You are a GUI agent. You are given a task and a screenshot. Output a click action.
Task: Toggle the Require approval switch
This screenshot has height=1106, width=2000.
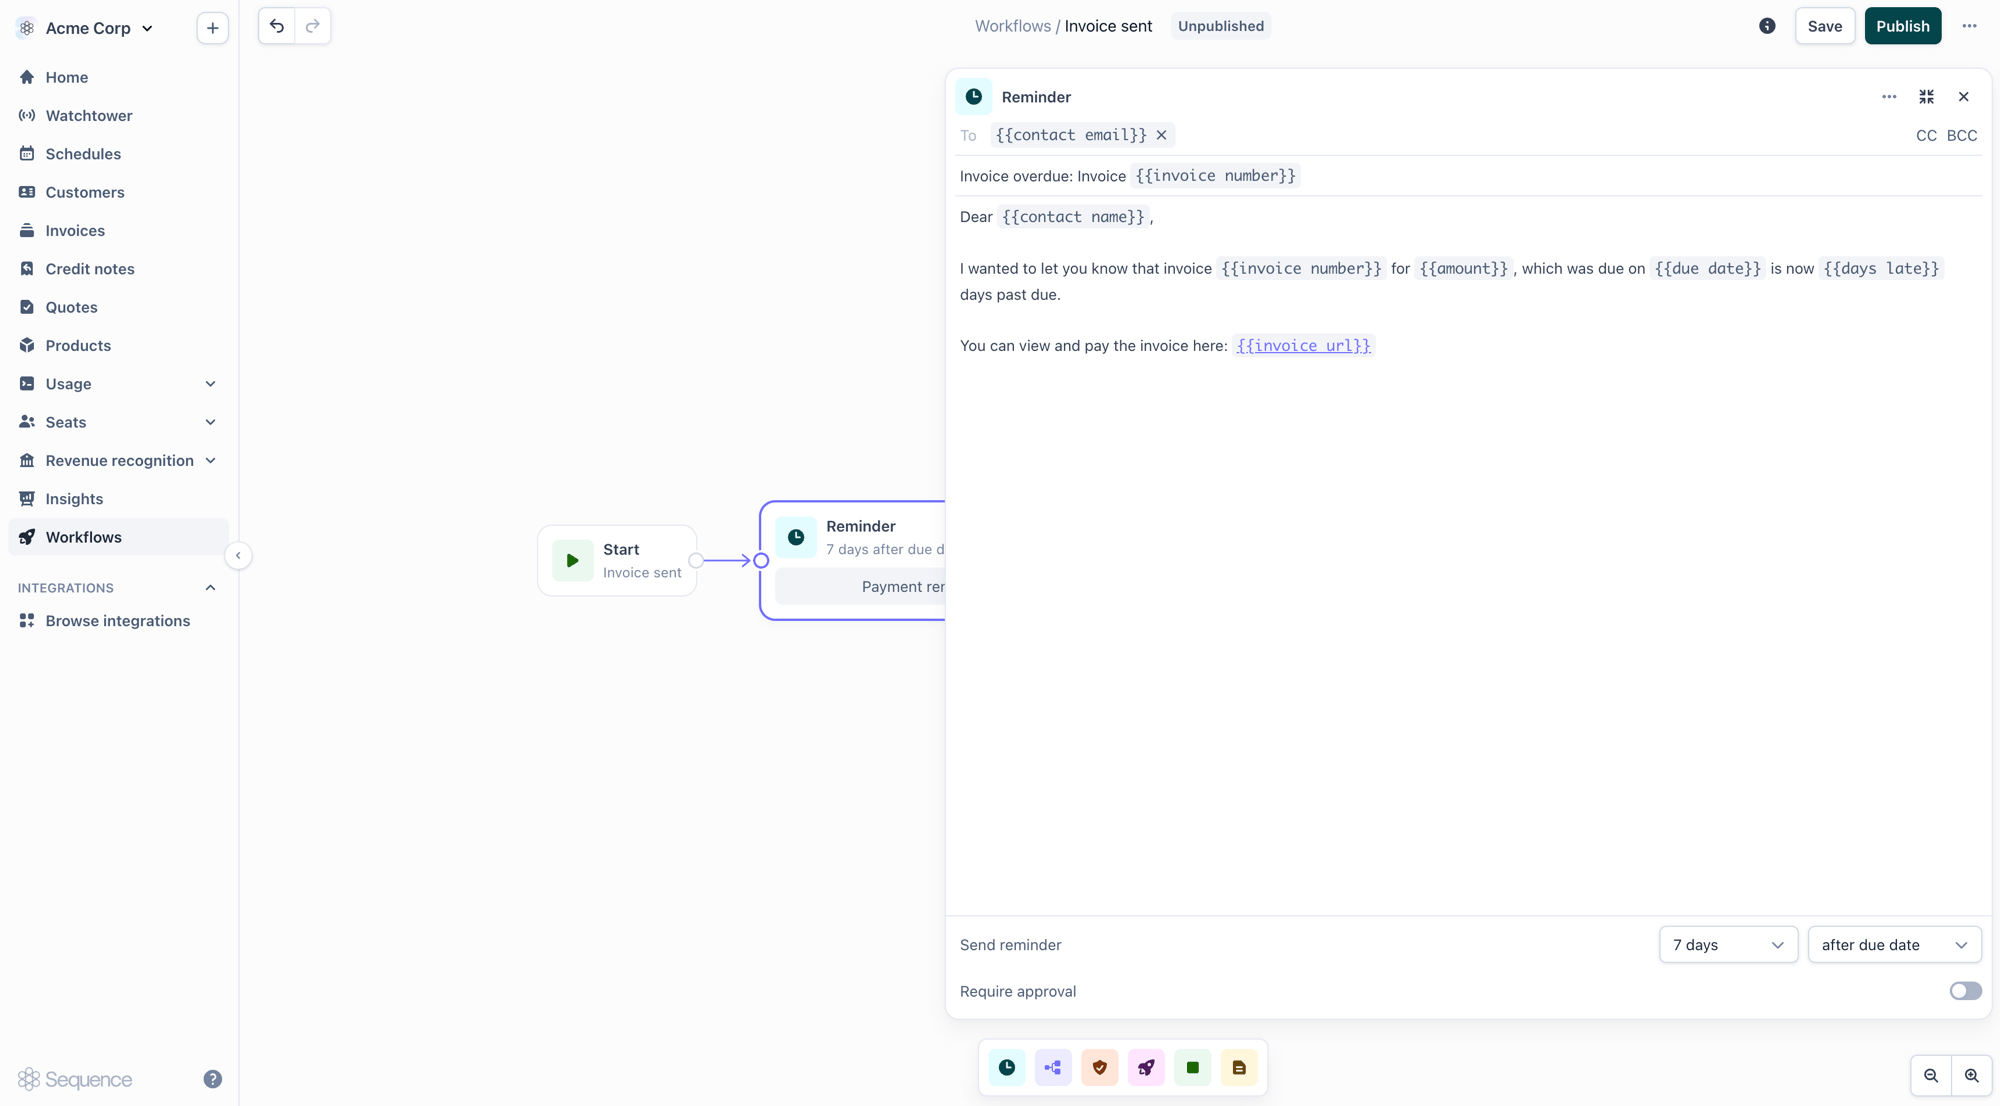click(x=1965, y=991)
